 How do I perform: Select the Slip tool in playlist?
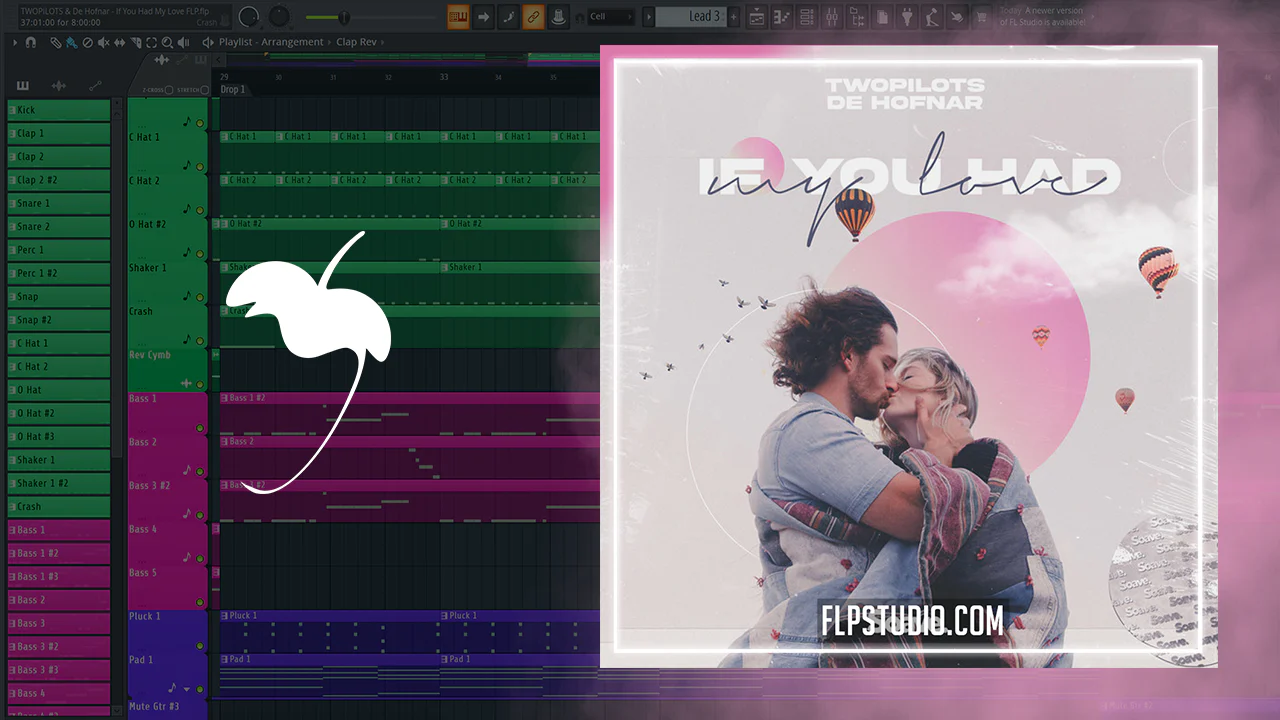119,43
